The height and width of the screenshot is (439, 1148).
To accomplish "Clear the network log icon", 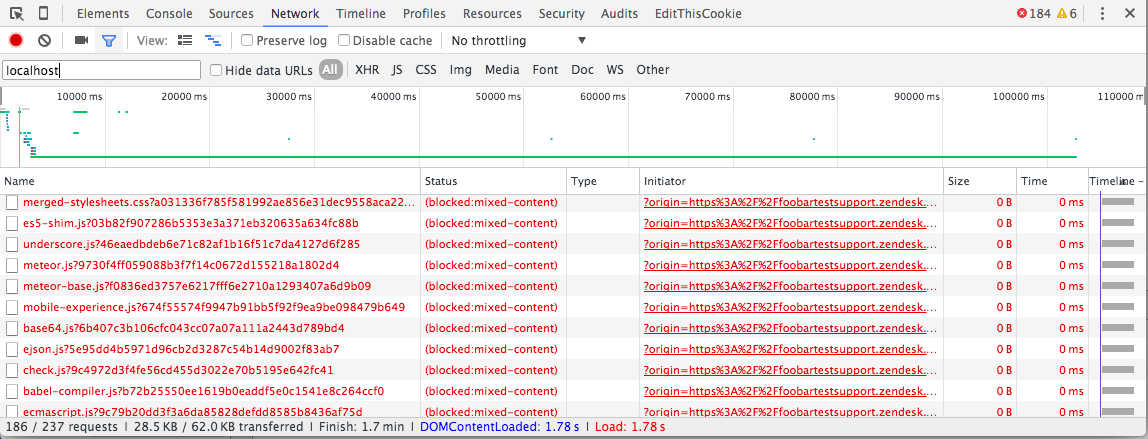I will [x=44, y=40].
